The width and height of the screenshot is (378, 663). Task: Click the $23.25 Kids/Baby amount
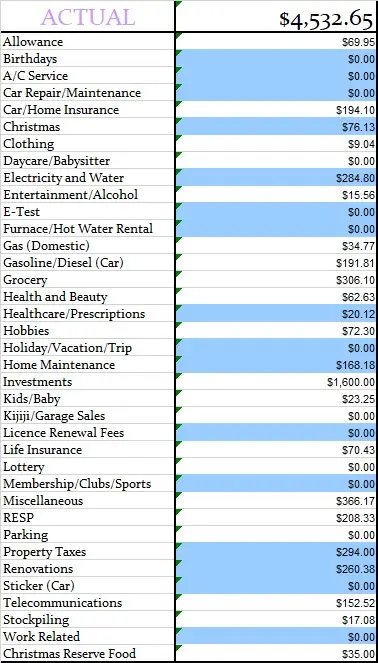coord(359,399)
